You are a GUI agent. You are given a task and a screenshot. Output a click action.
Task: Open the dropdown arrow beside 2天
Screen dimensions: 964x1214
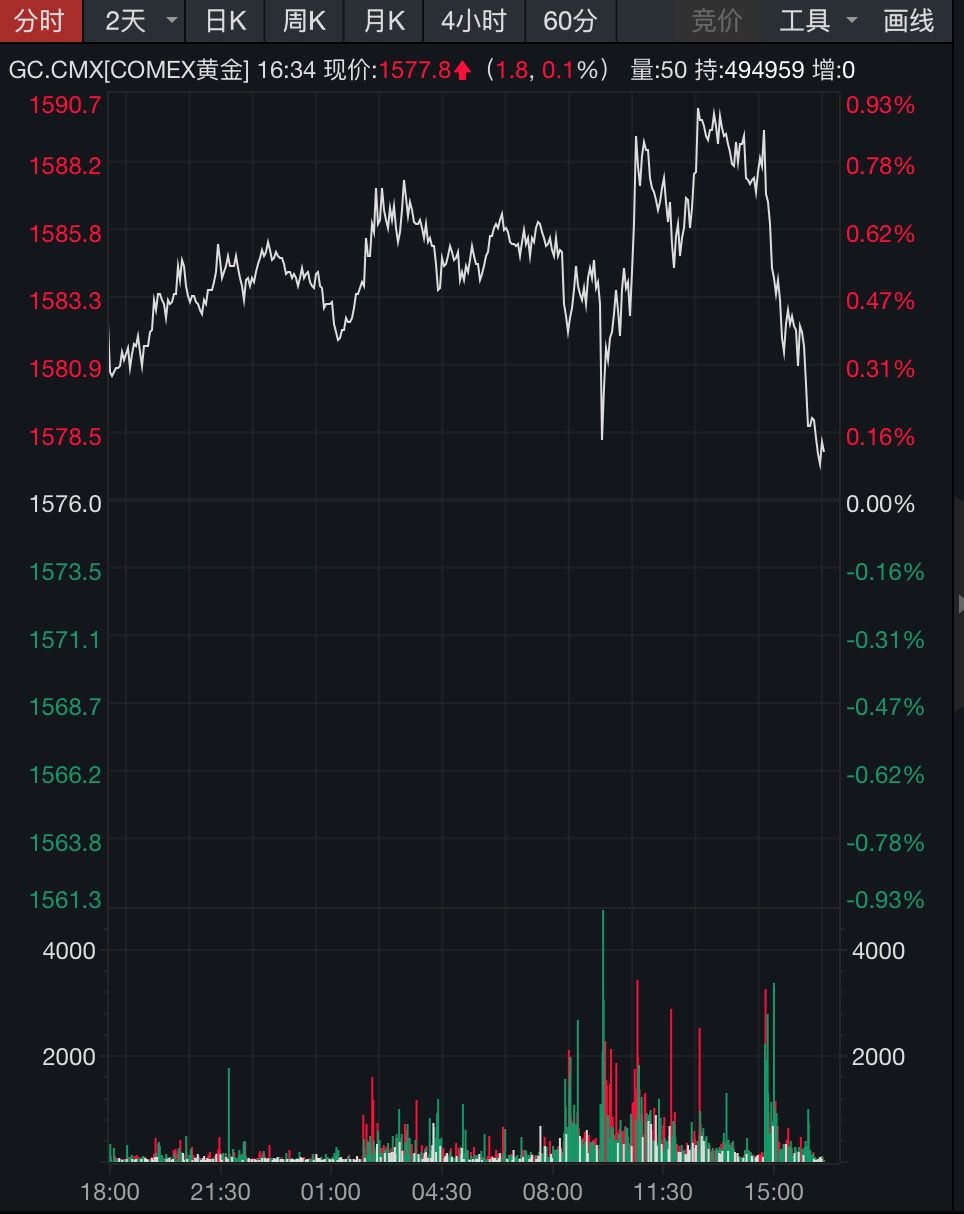coord(172,20)
